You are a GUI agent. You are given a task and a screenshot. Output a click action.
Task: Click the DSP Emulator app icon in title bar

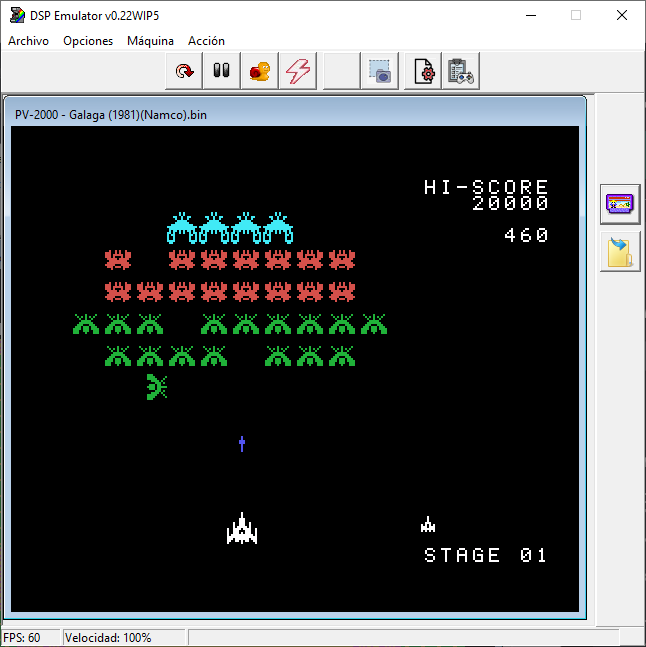(17, 16)
